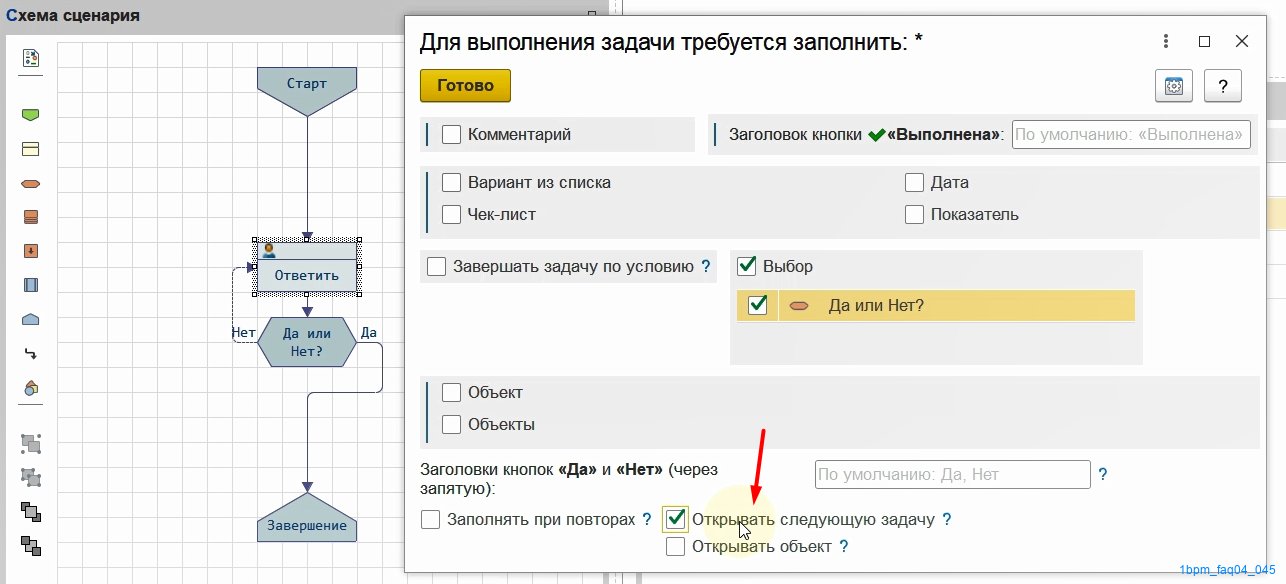Click the Да, Нет button captions input
The height and width of the screenshot is (584, 1286).
[x=952, y=474]
